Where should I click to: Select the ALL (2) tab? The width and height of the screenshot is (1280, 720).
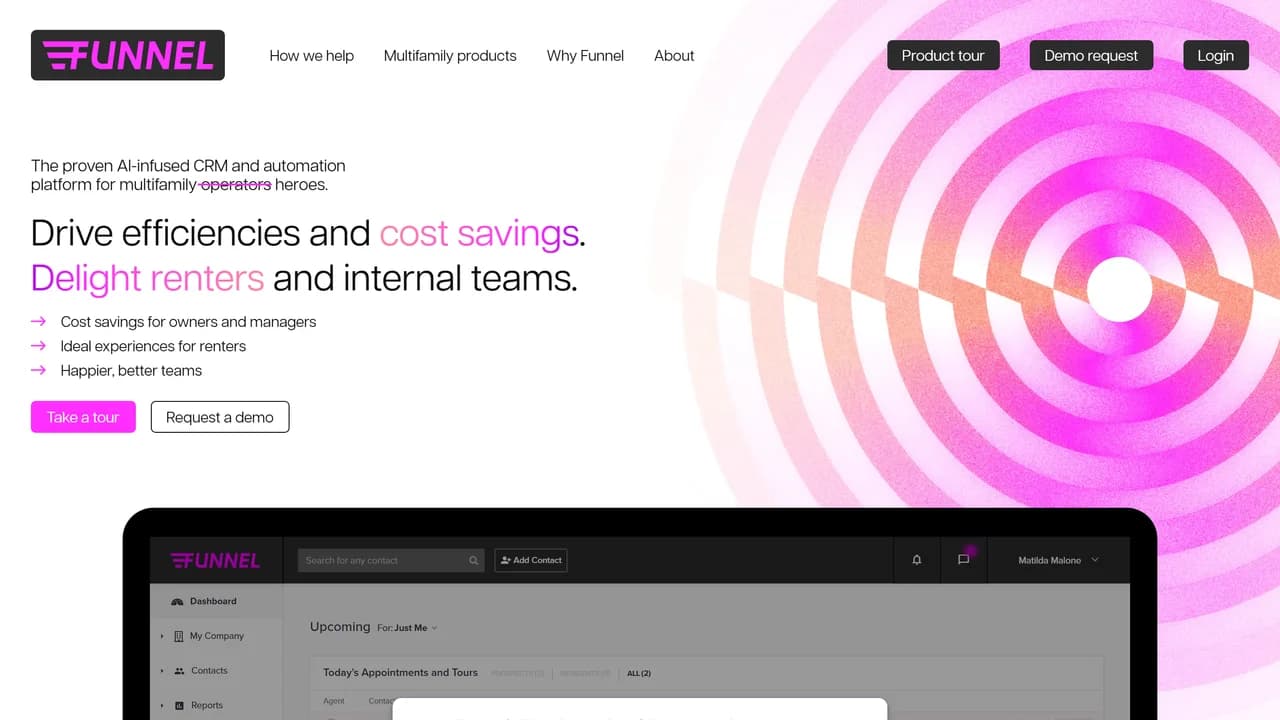tap(639, 673)
